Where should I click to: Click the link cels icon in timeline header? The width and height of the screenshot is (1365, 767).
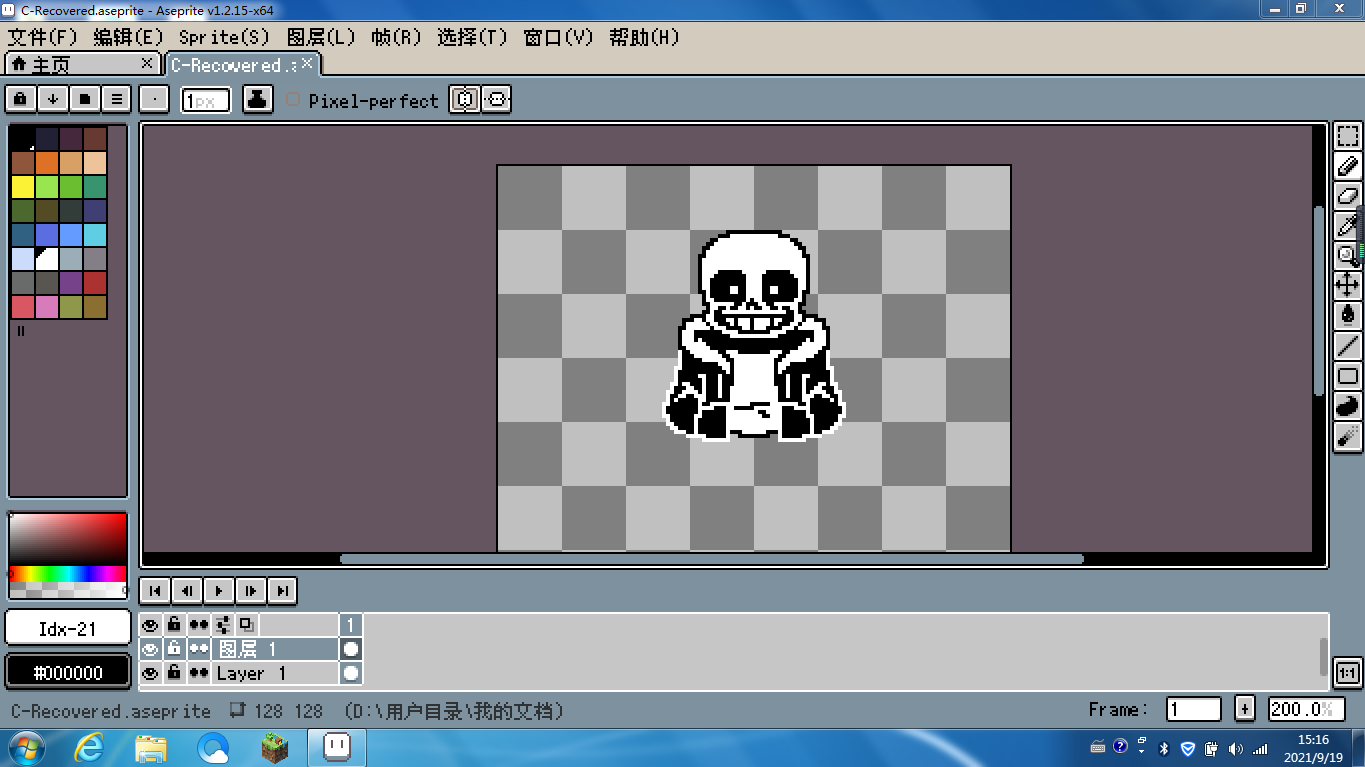pos(246,625)
